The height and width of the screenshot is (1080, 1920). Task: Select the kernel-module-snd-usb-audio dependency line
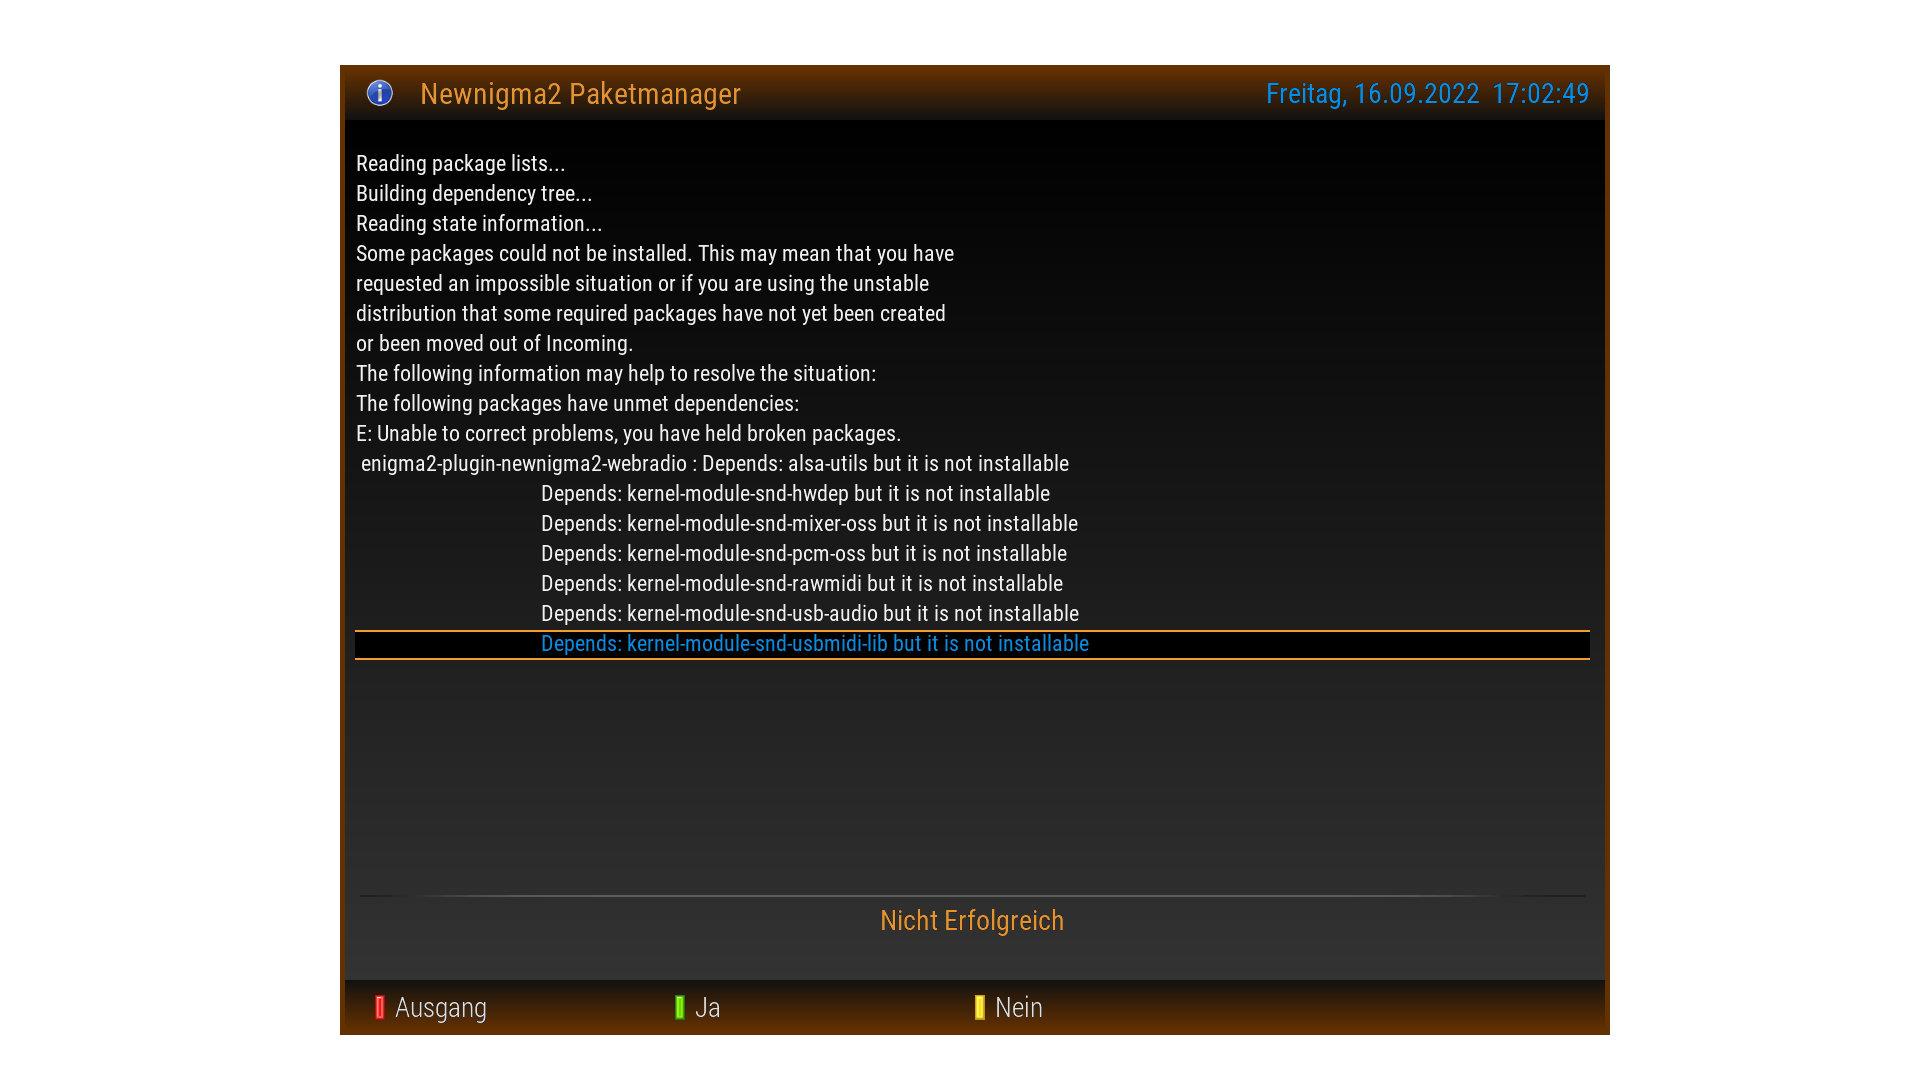click(x=972, y=614)
